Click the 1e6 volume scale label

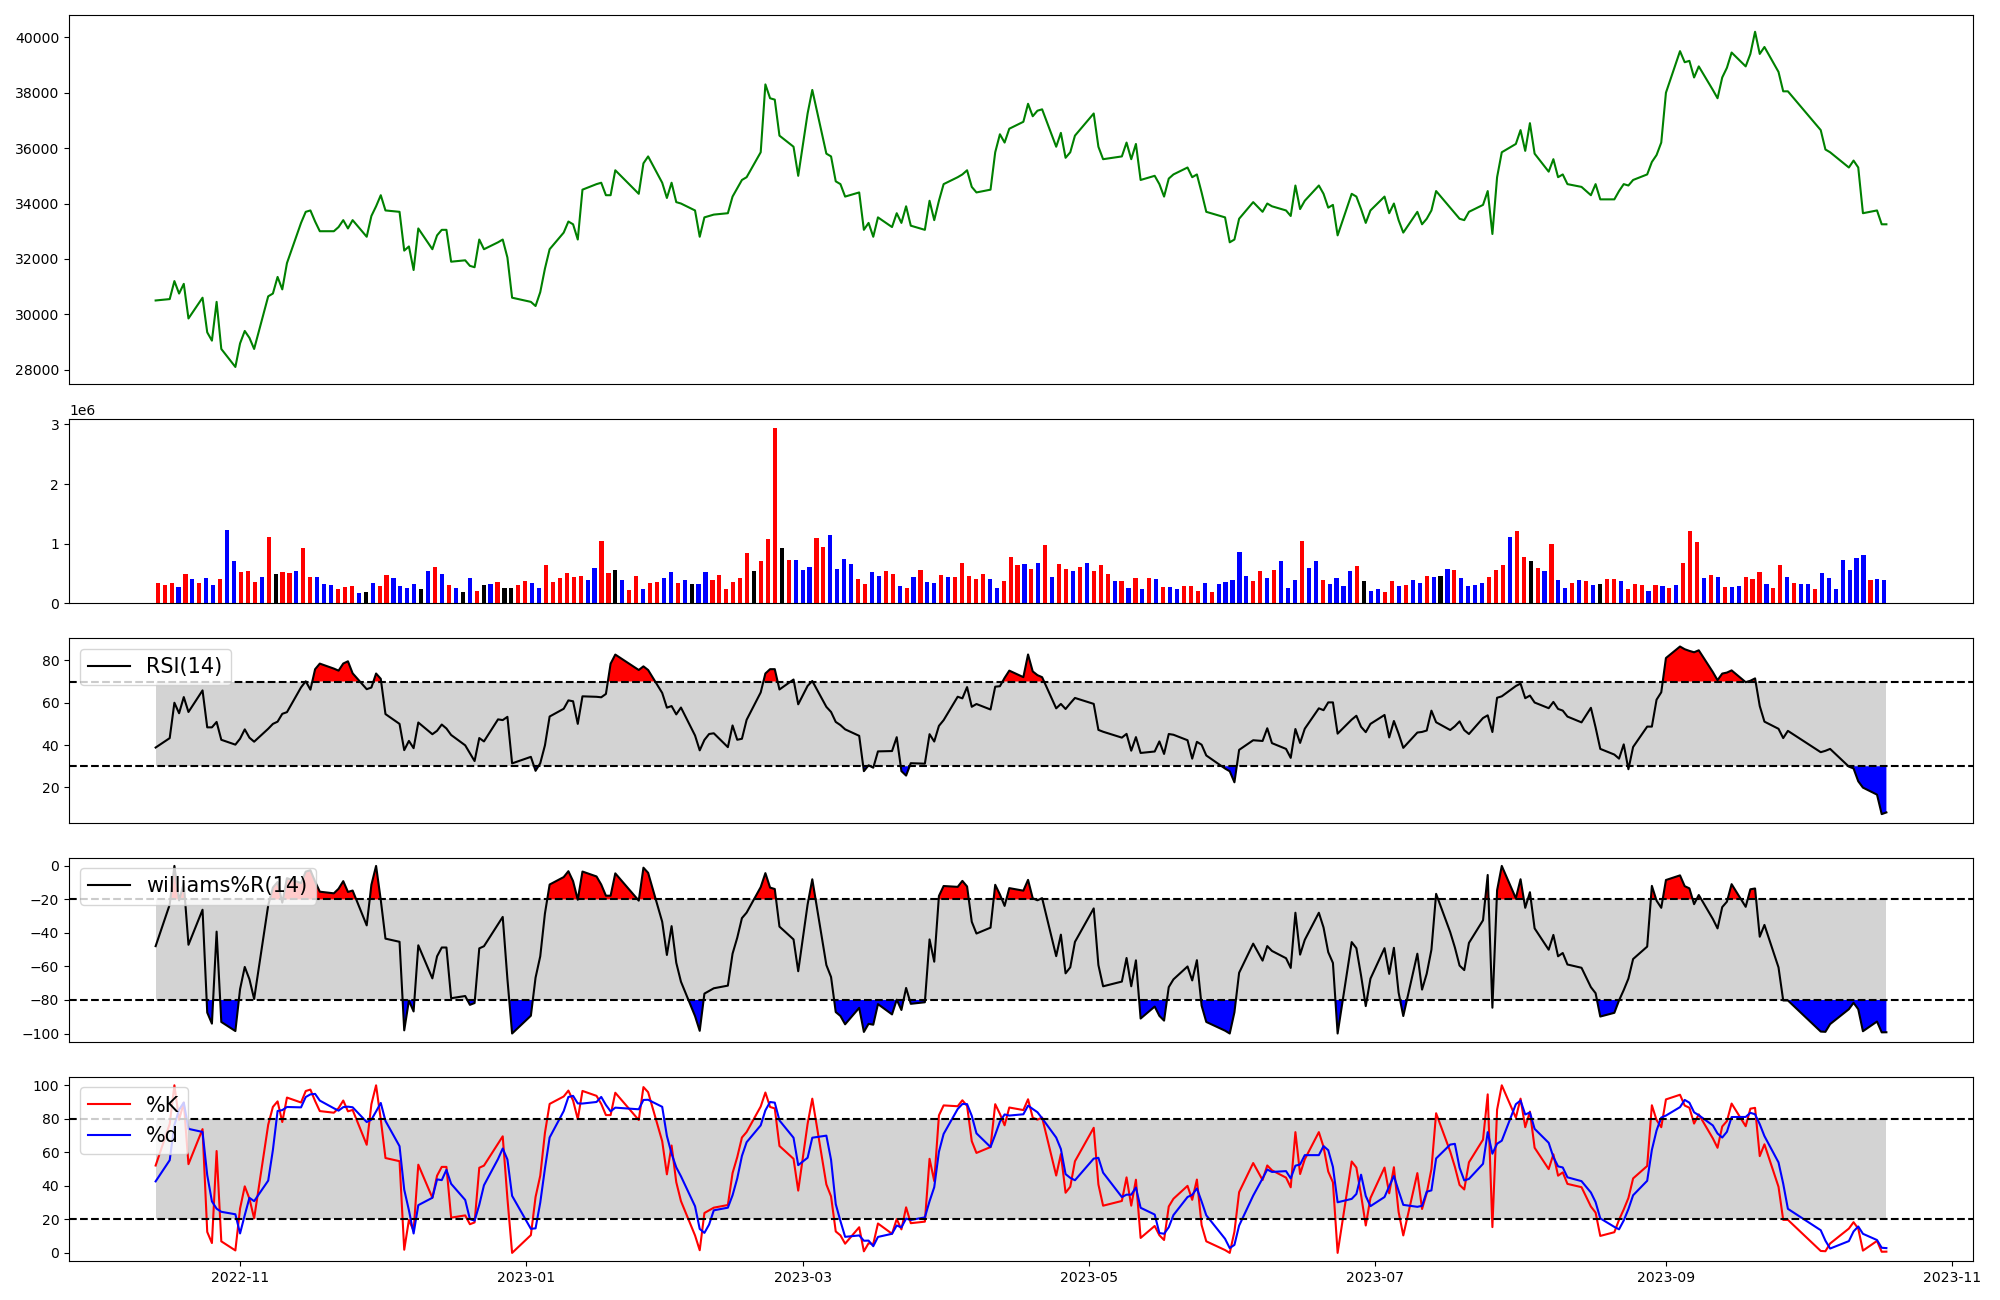pyautogui.click(x=82, y=410)
